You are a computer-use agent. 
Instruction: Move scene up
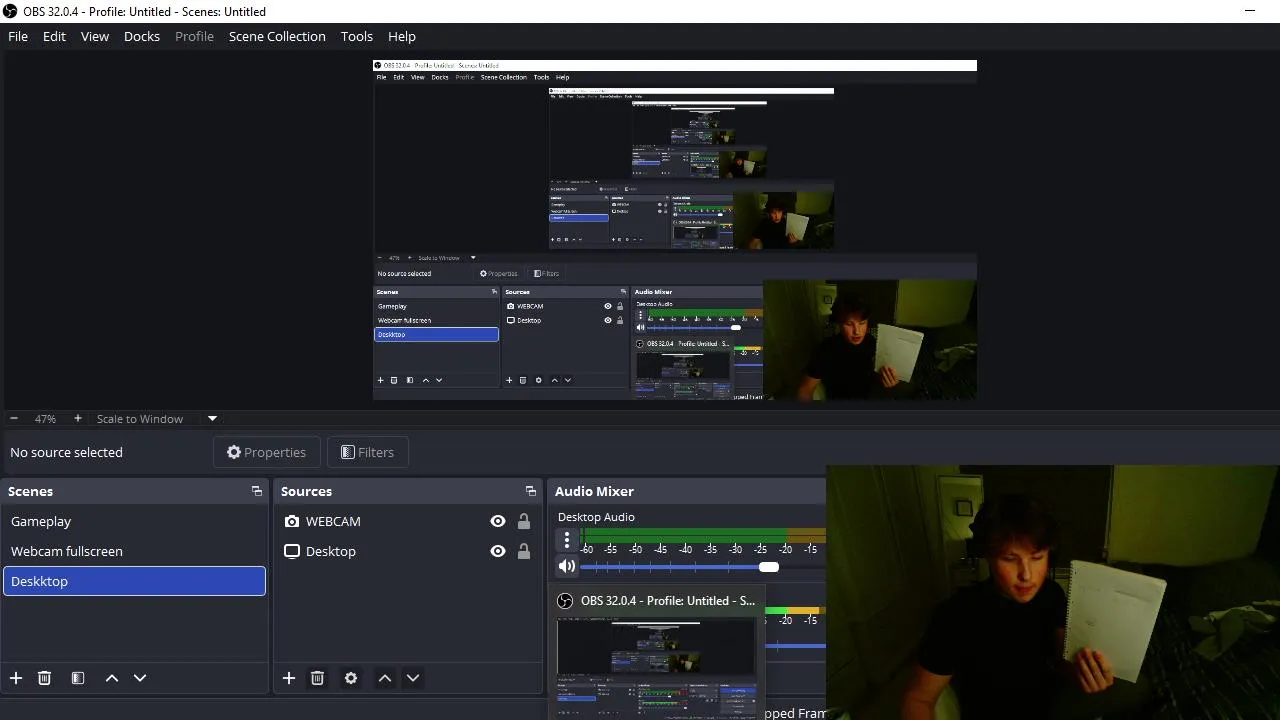pos(112,678)
